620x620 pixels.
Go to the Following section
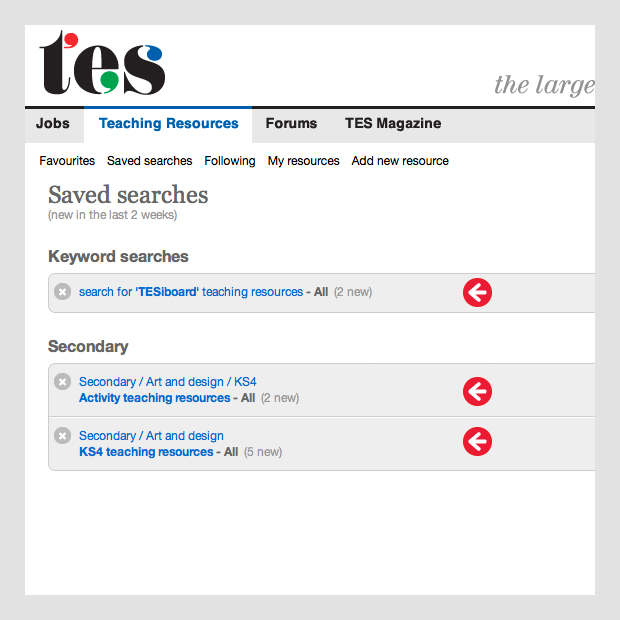click(x=230, y=161)
